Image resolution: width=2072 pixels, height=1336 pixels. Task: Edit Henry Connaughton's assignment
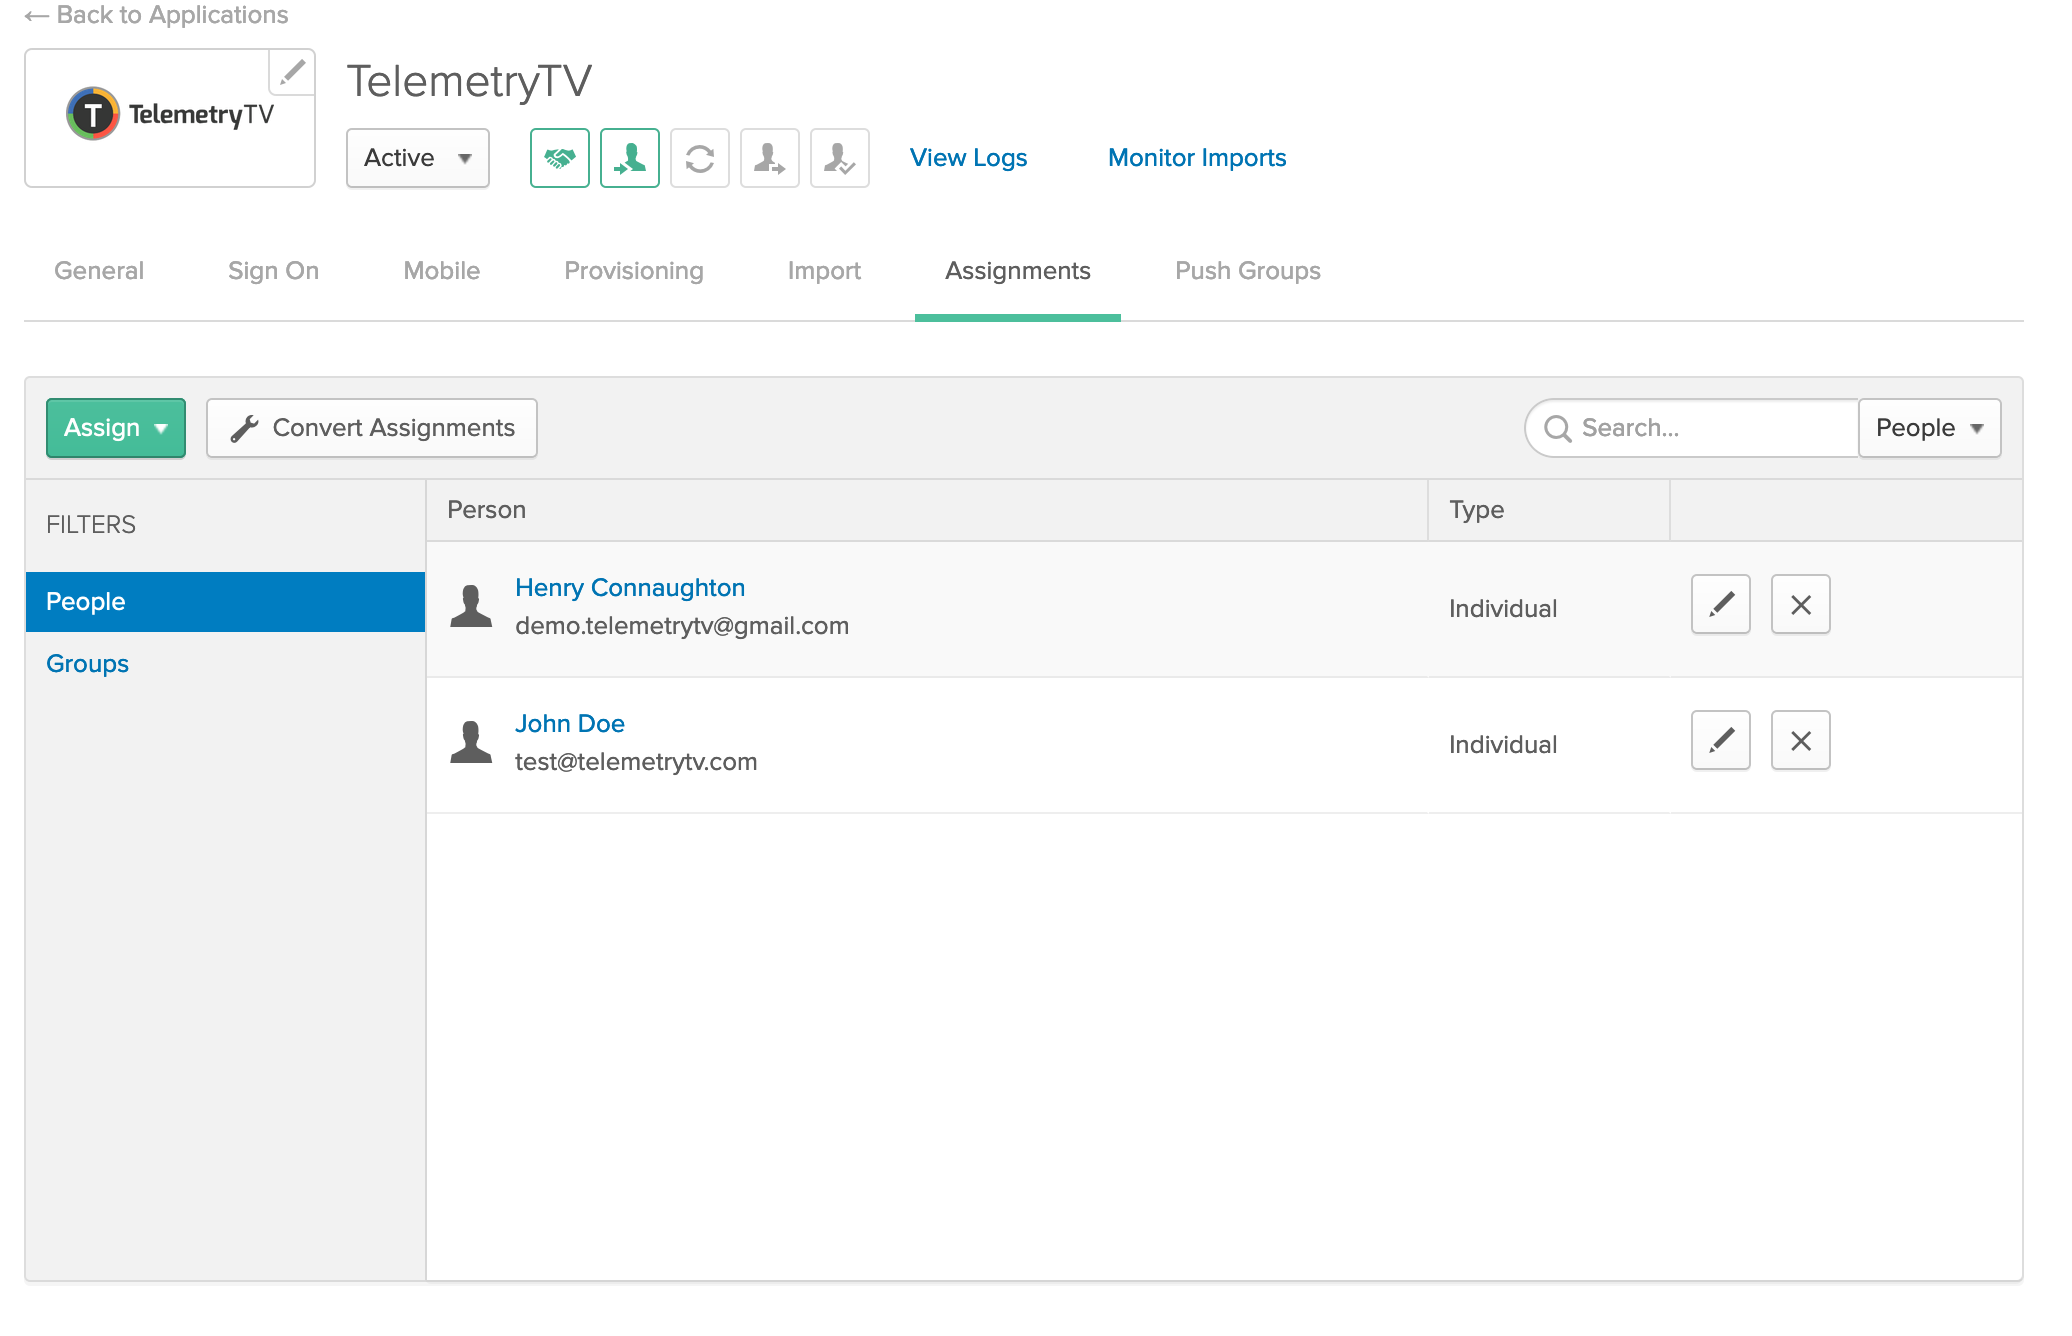pyautogui.click(x=1720, y=604)
